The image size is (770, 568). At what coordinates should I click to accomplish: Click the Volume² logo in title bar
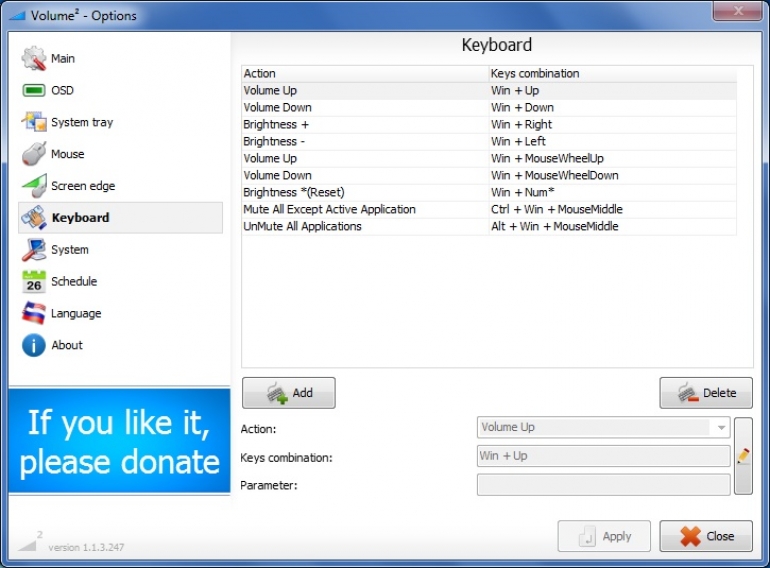point(18,16)
